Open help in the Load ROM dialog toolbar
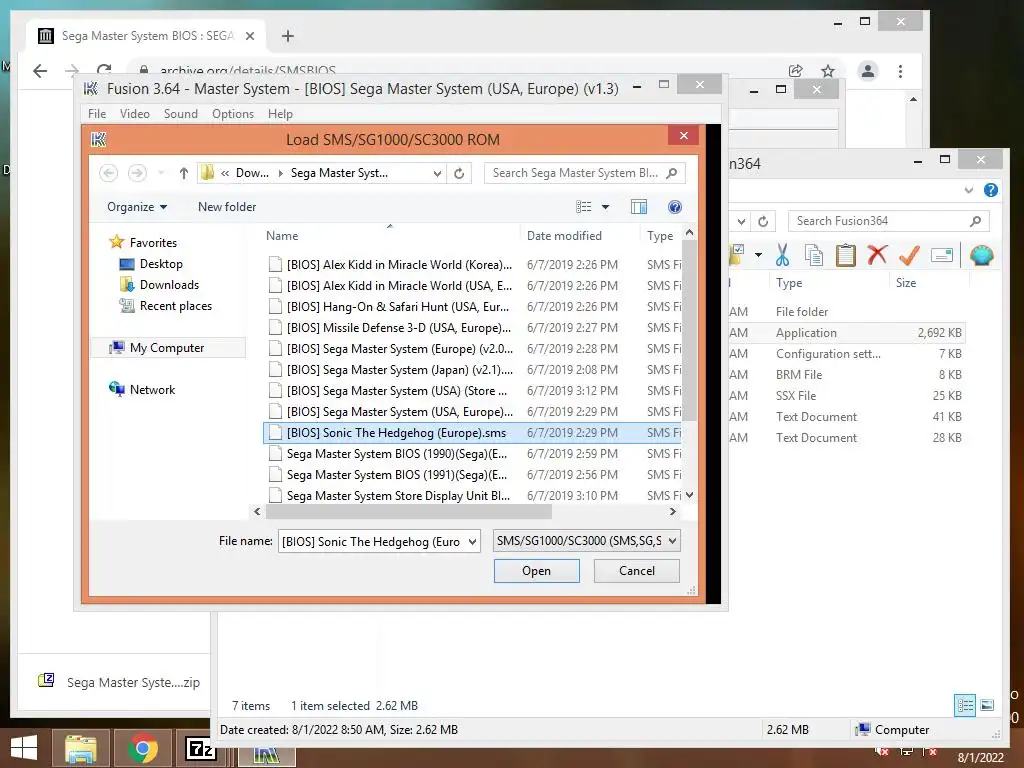Image resolution: width=1024 pixels, height=768 pixels. tap(675, 207)
